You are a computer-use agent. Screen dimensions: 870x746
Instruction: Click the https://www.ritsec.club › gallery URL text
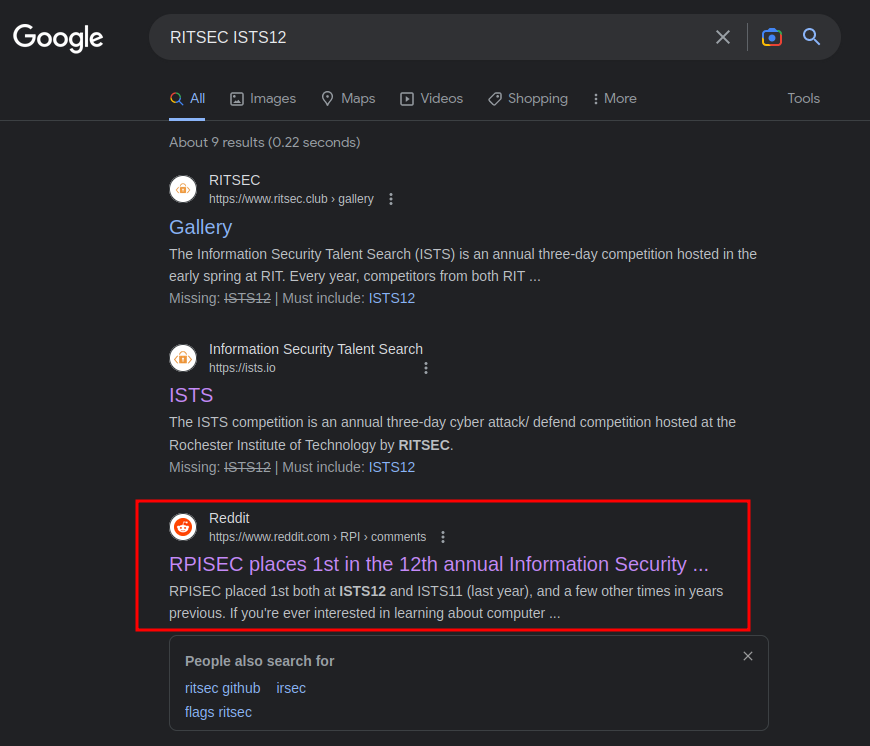[x=291, y=199]
